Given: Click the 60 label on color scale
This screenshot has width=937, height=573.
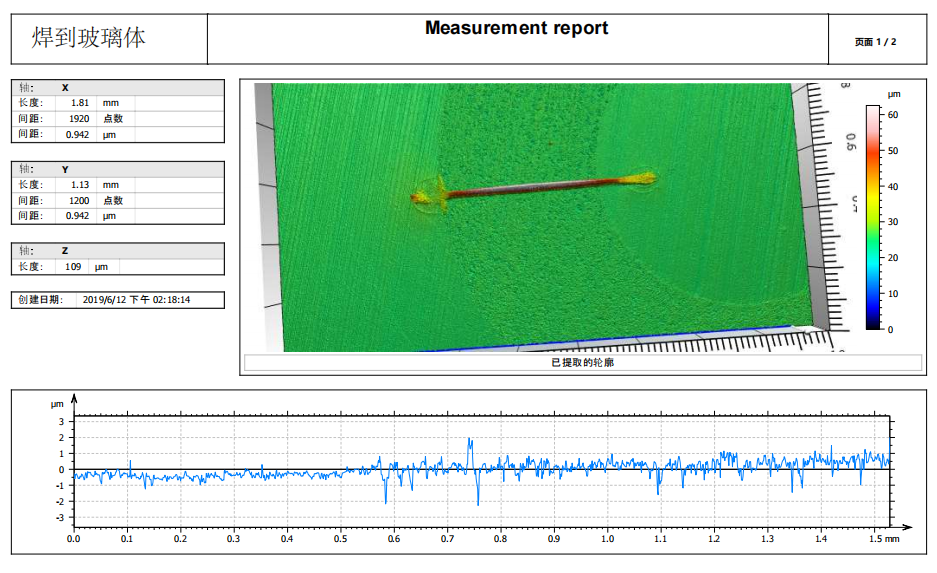Looking at the screenshot, I should [x=893, y=115].
